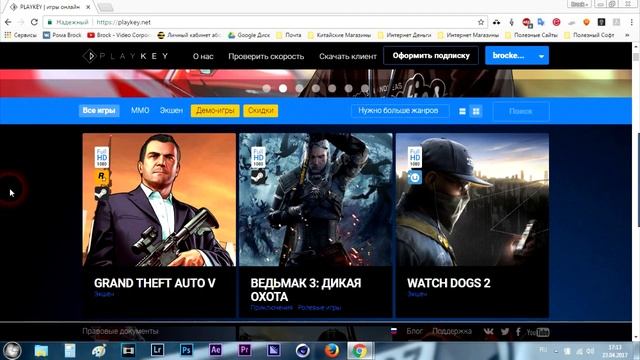
Task: Select the first banner carousel dot
Action: [267, 88]
